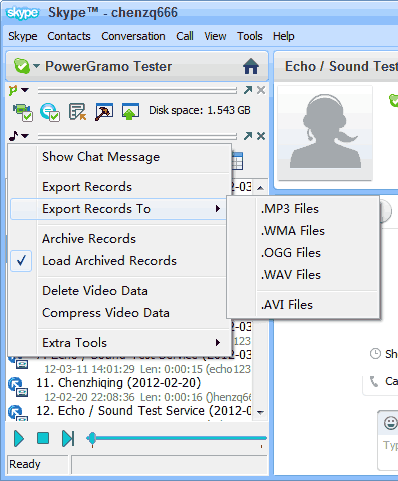Click the 12-03-11 14:01:29 record detail line

coord(147,369)
